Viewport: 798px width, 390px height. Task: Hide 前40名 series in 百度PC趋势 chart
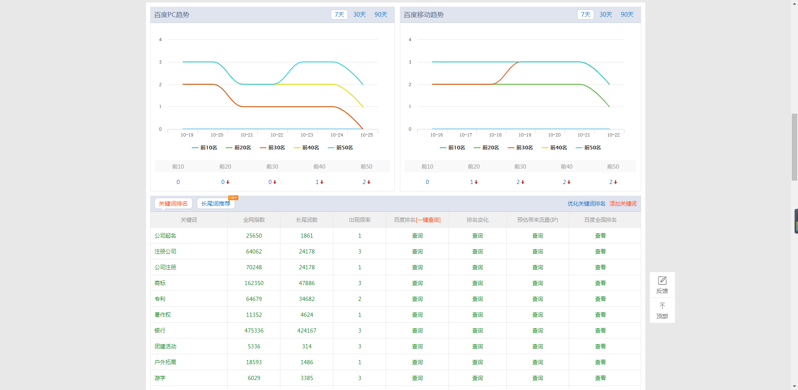(306, 148)
